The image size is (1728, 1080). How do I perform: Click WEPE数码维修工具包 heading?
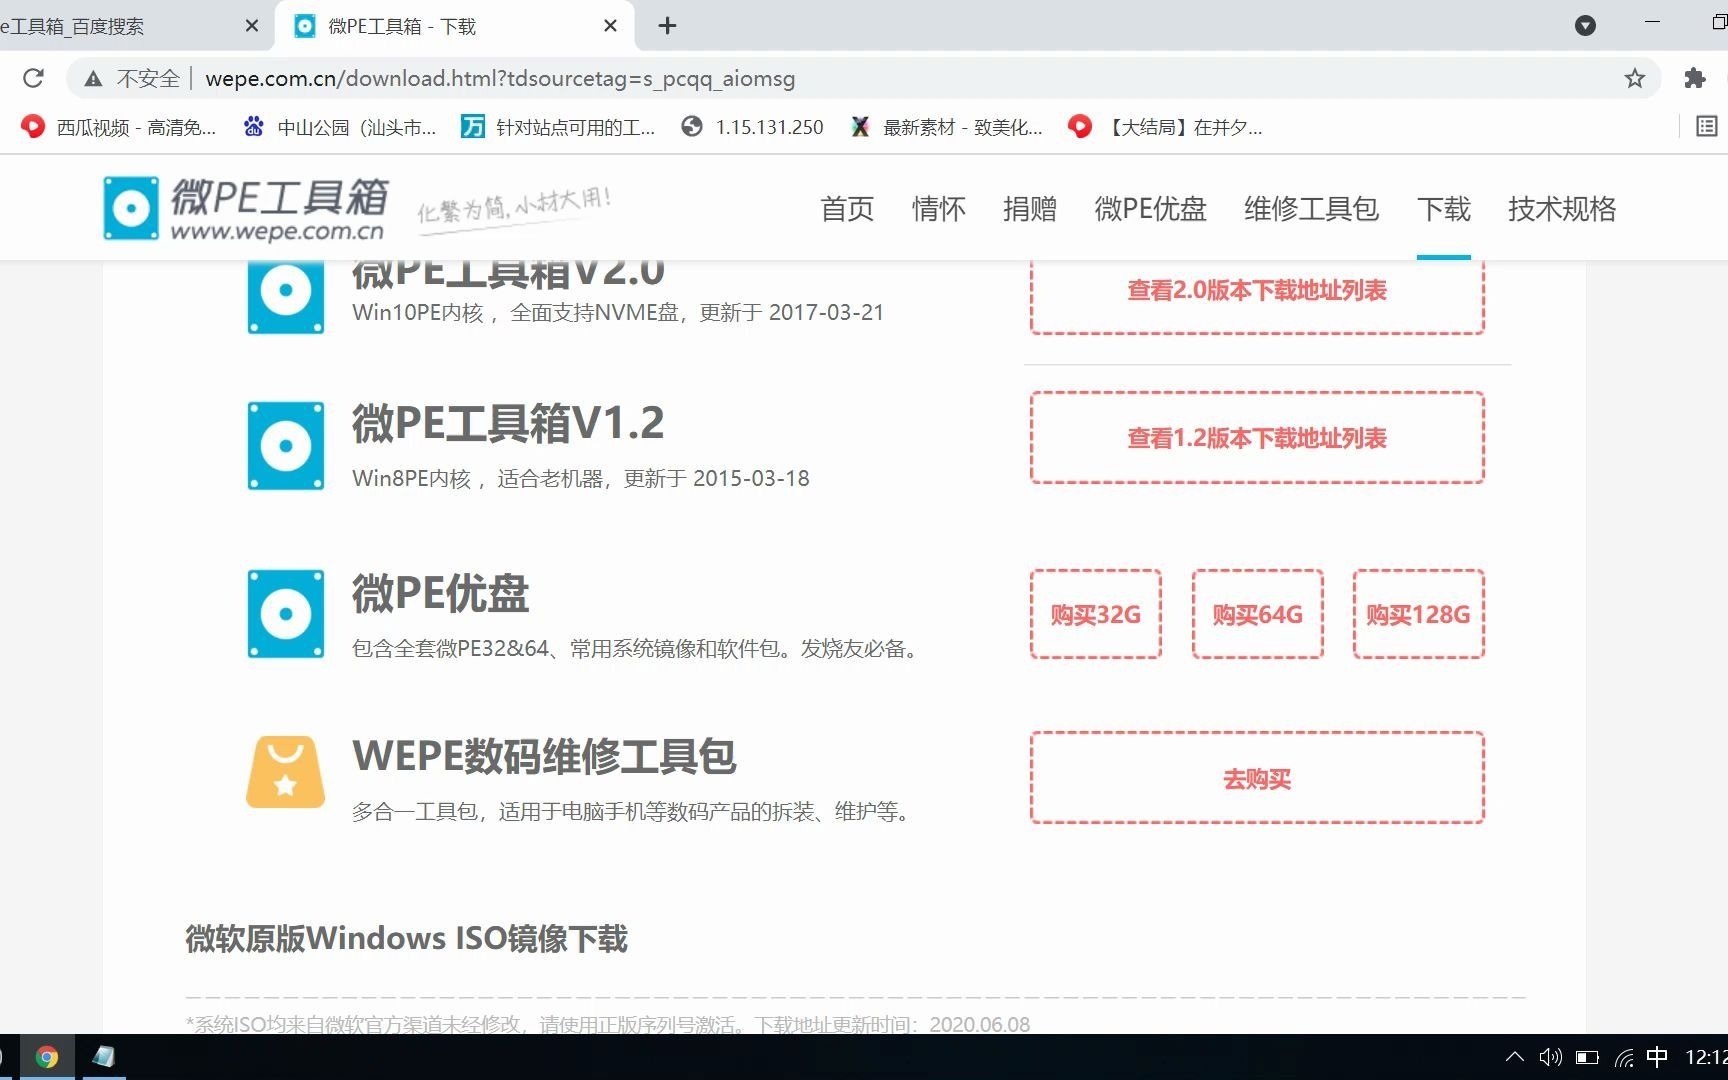(544, 756)
